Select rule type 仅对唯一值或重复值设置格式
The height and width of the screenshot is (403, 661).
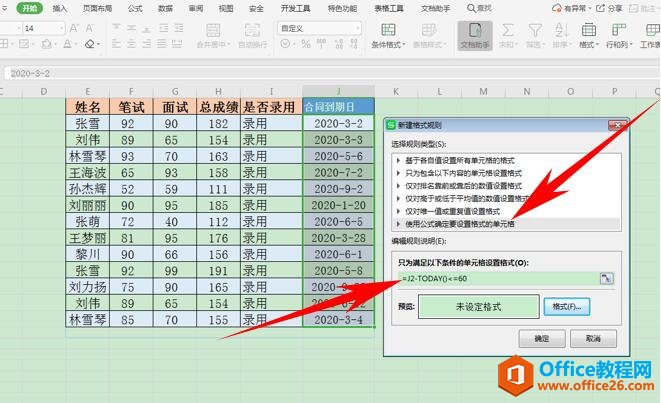[462, 211]
